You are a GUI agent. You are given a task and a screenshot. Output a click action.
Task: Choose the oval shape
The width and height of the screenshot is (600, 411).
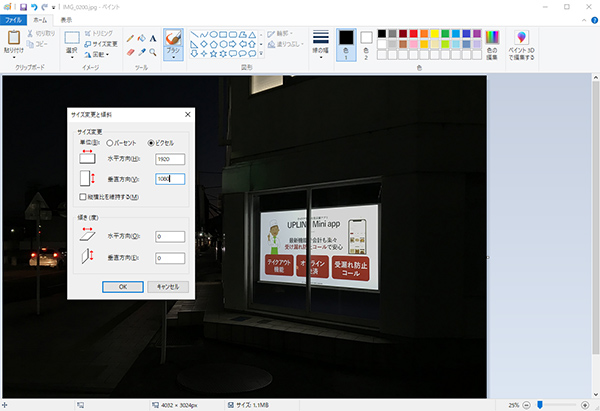(x=214, y=34)
